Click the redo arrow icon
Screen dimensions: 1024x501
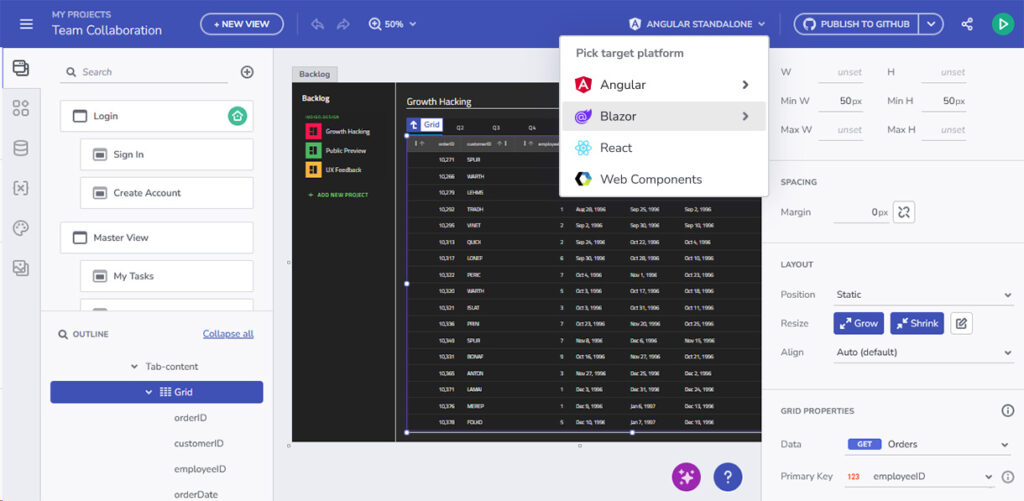pyautogui.click(x=344, y=24)
